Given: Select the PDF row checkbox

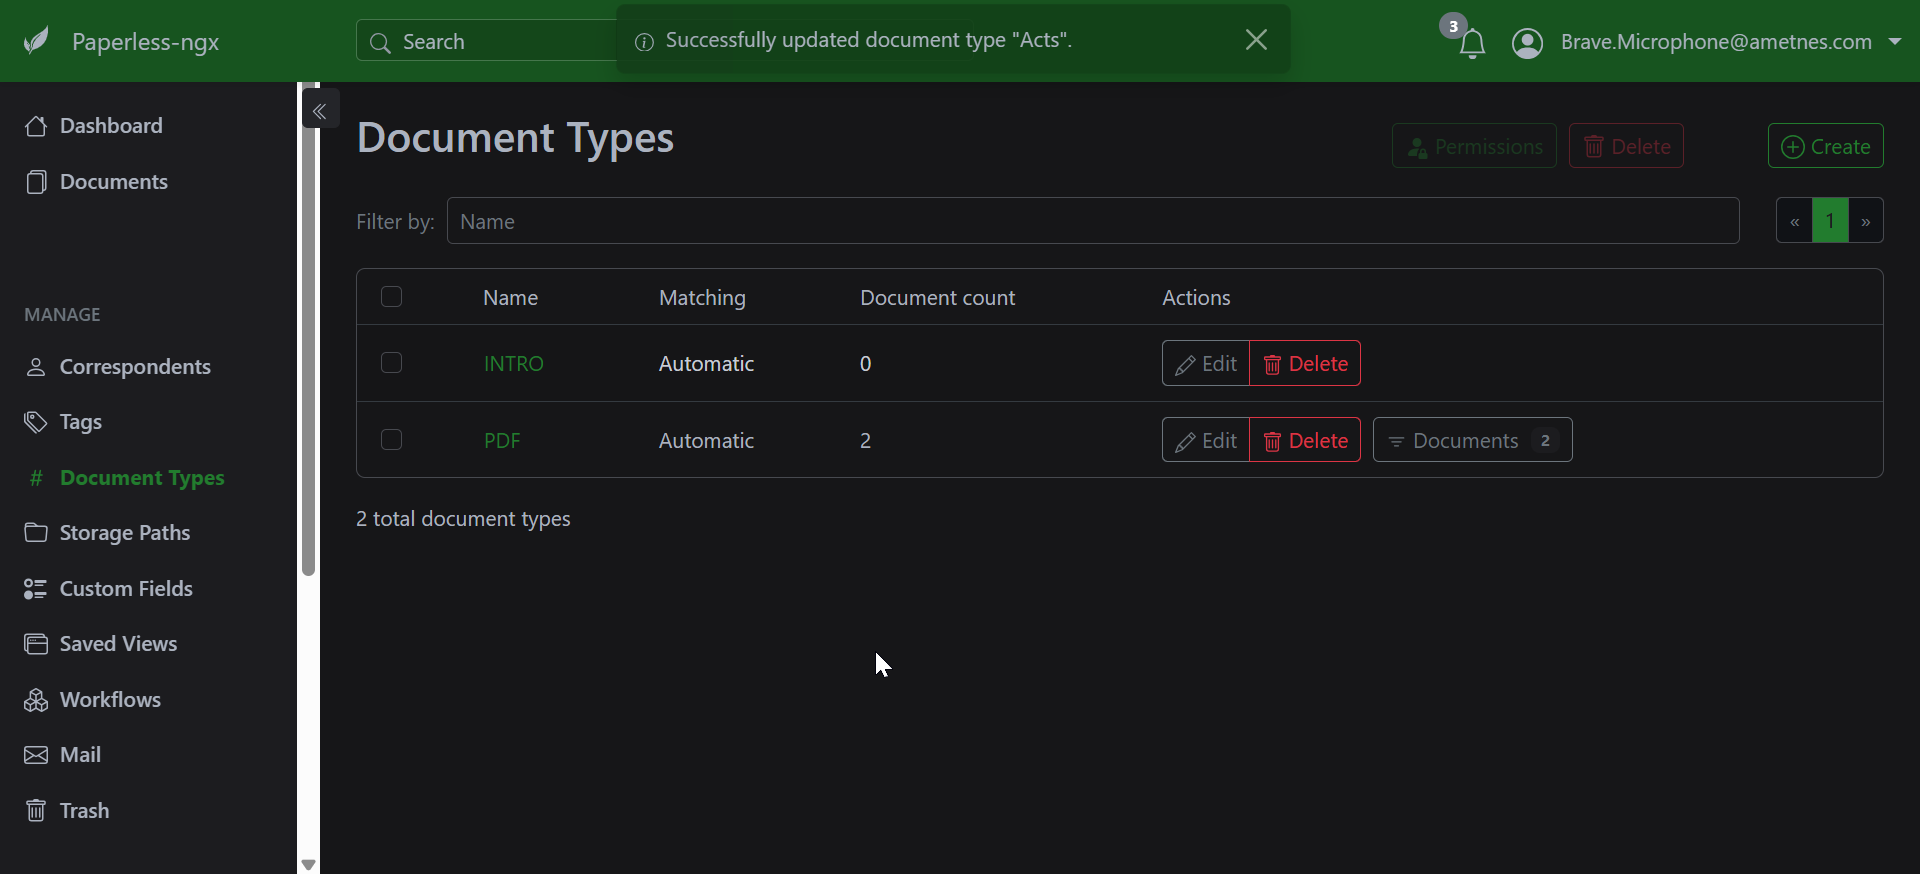Looking at the screenshot, I should [391, 440].
